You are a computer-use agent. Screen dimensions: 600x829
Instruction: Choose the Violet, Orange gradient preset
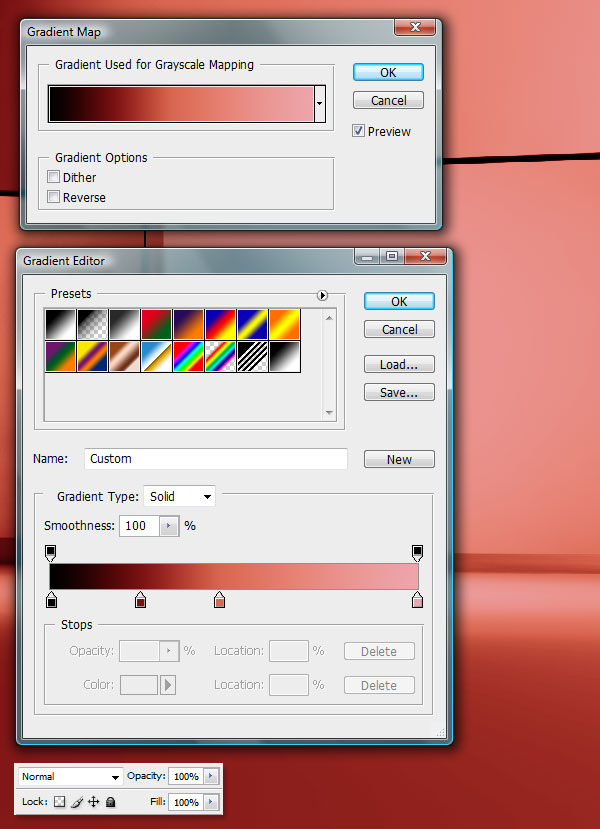click(188, 325)
